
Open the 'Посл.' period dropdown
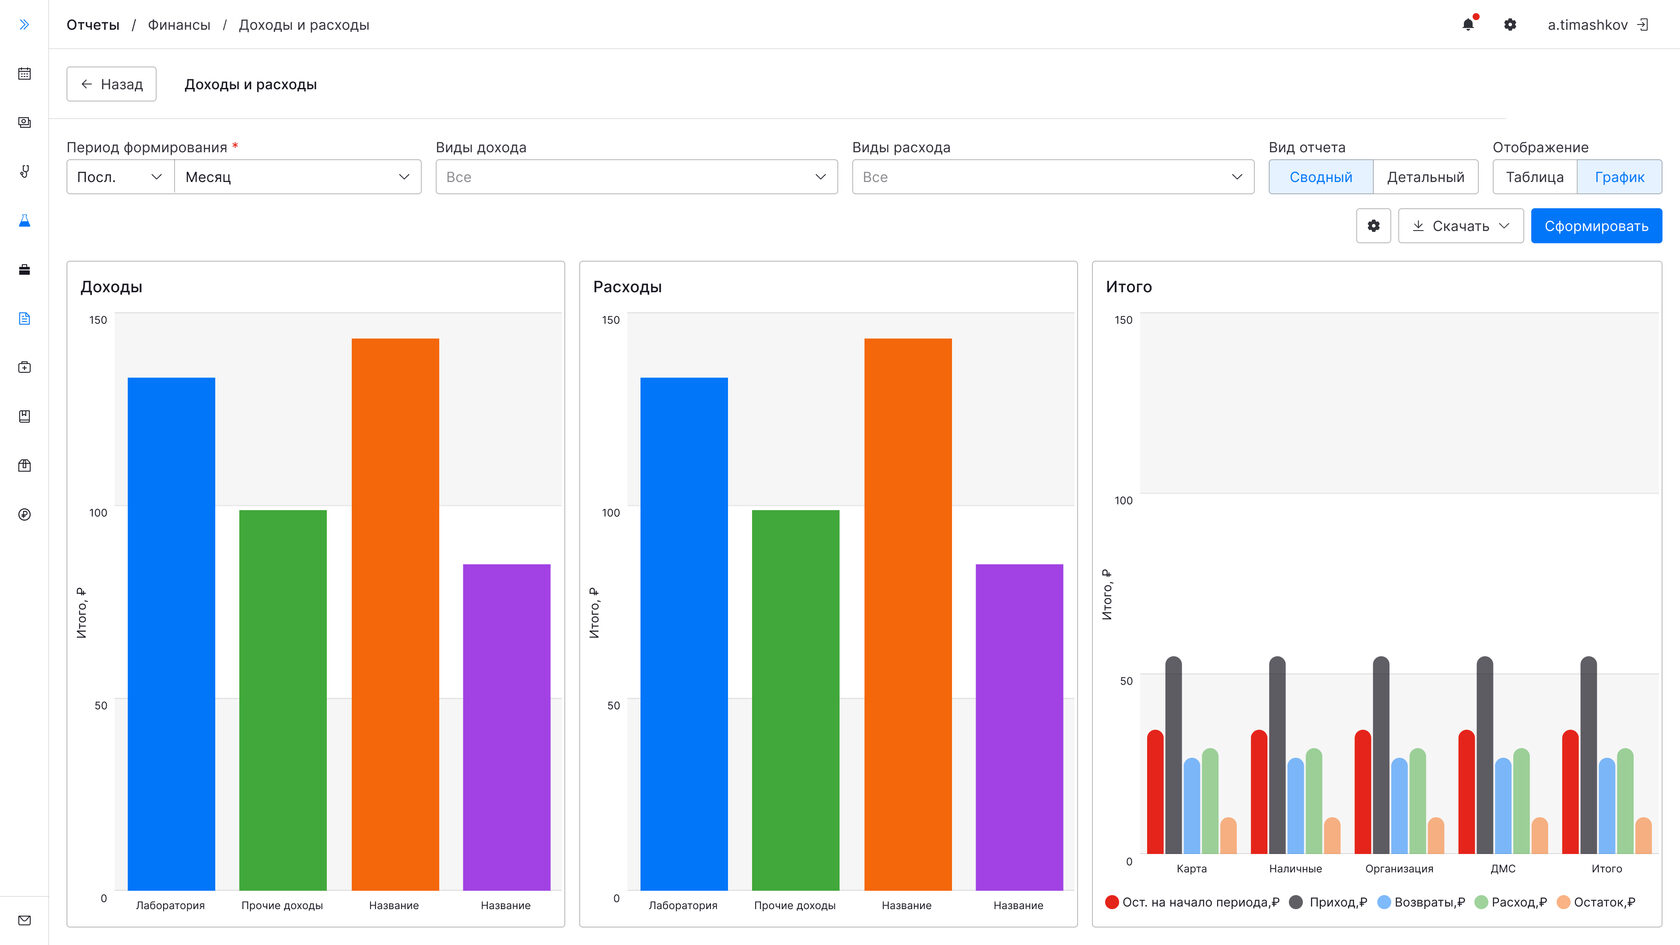pos(120,177)
